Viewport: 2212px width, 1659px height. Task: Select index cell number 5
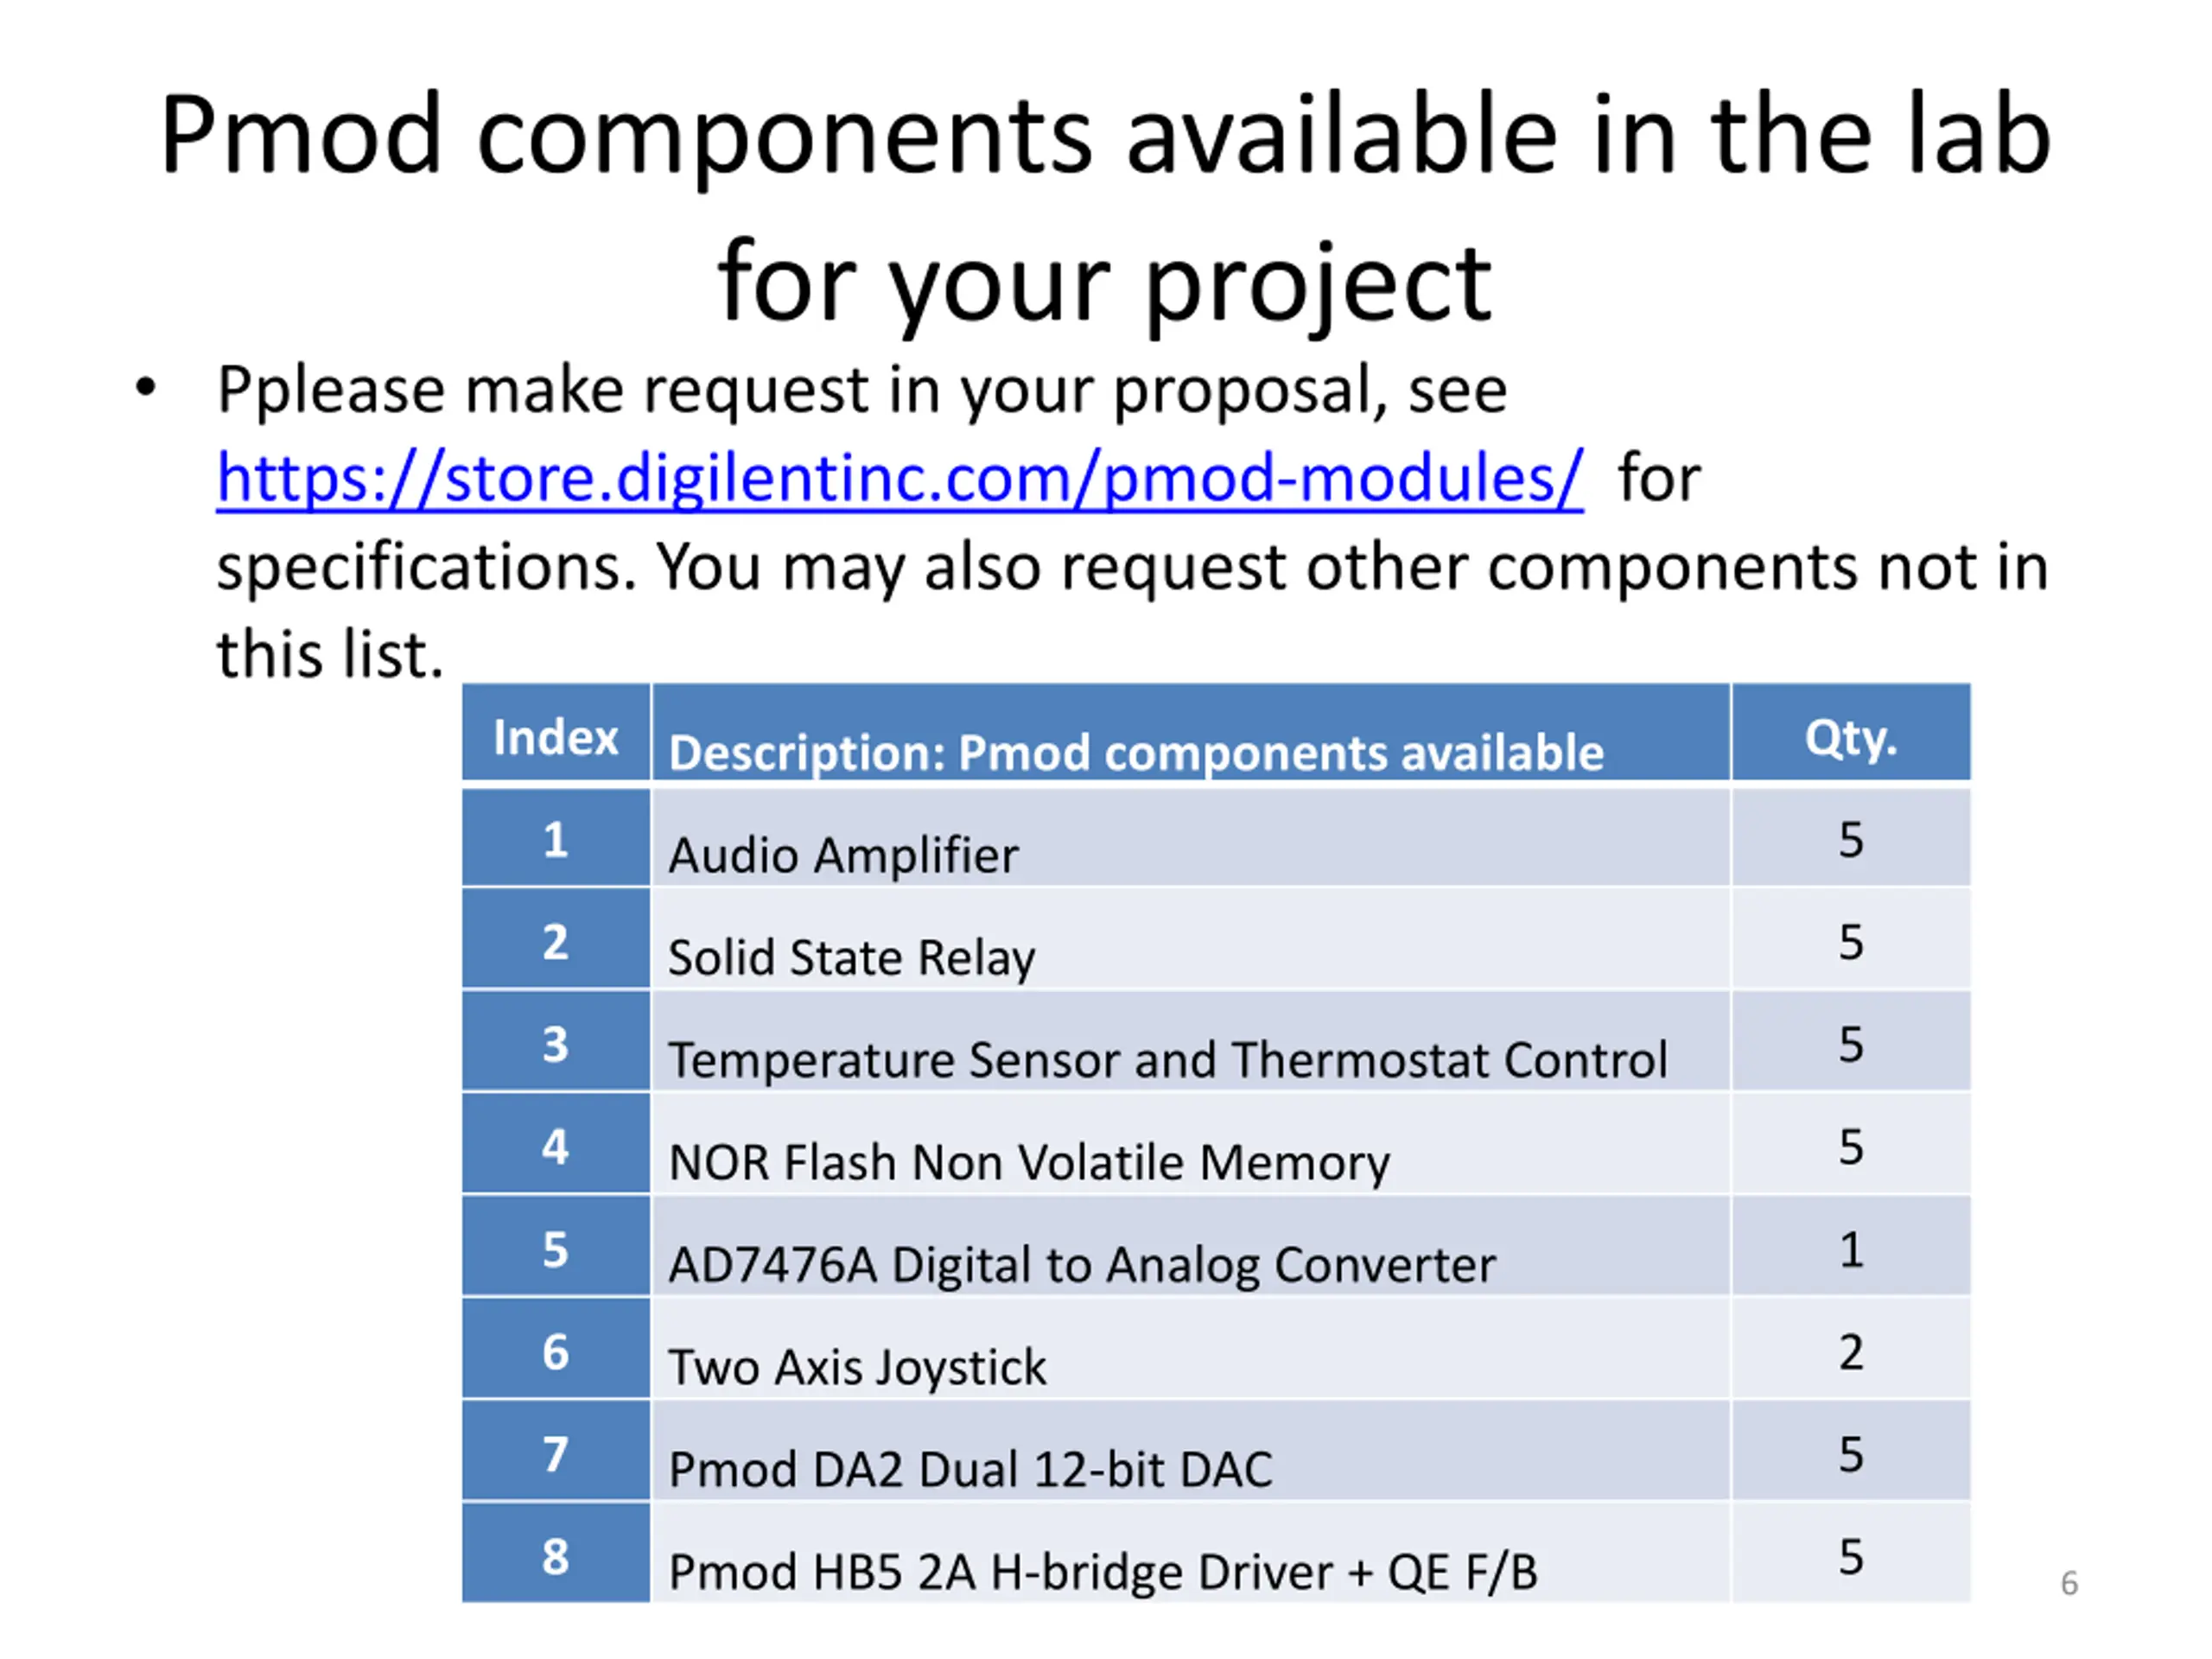[556, 1247]
